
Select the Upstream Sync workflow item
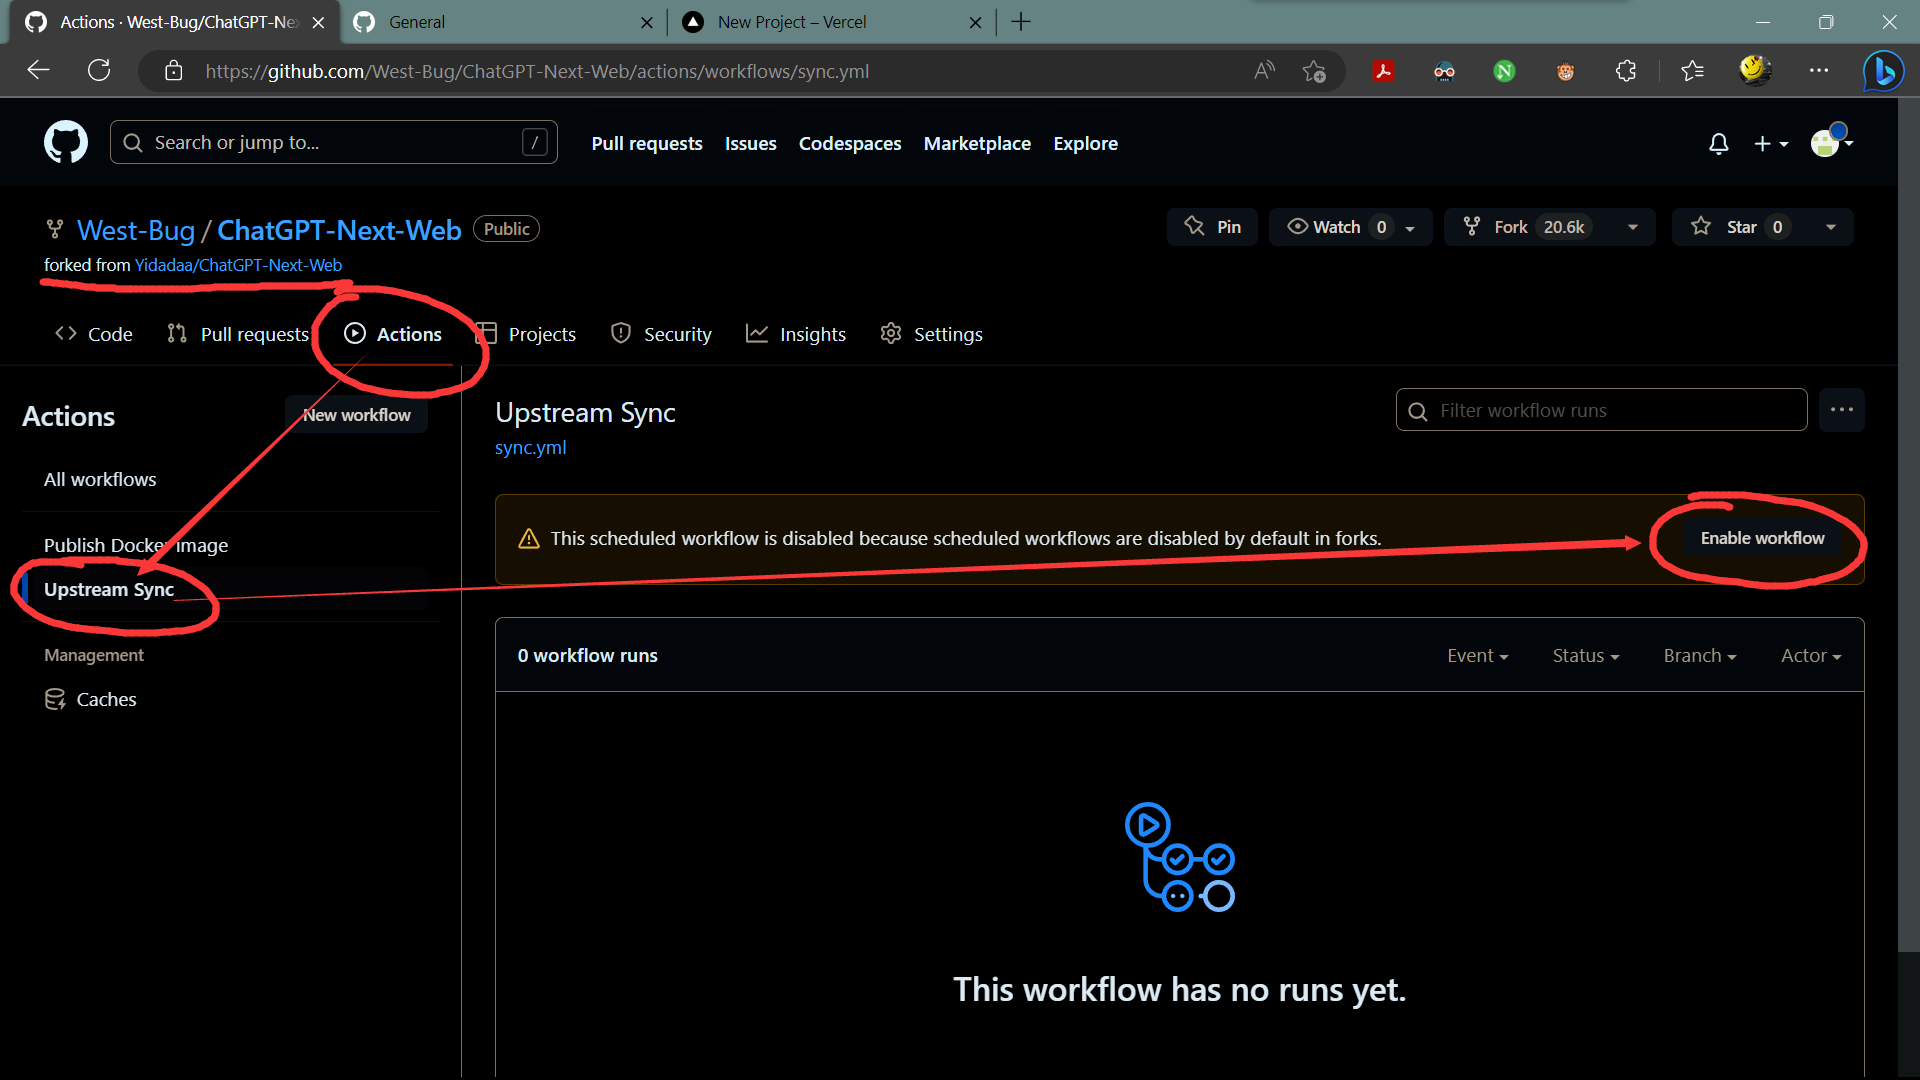click(108, 588)
